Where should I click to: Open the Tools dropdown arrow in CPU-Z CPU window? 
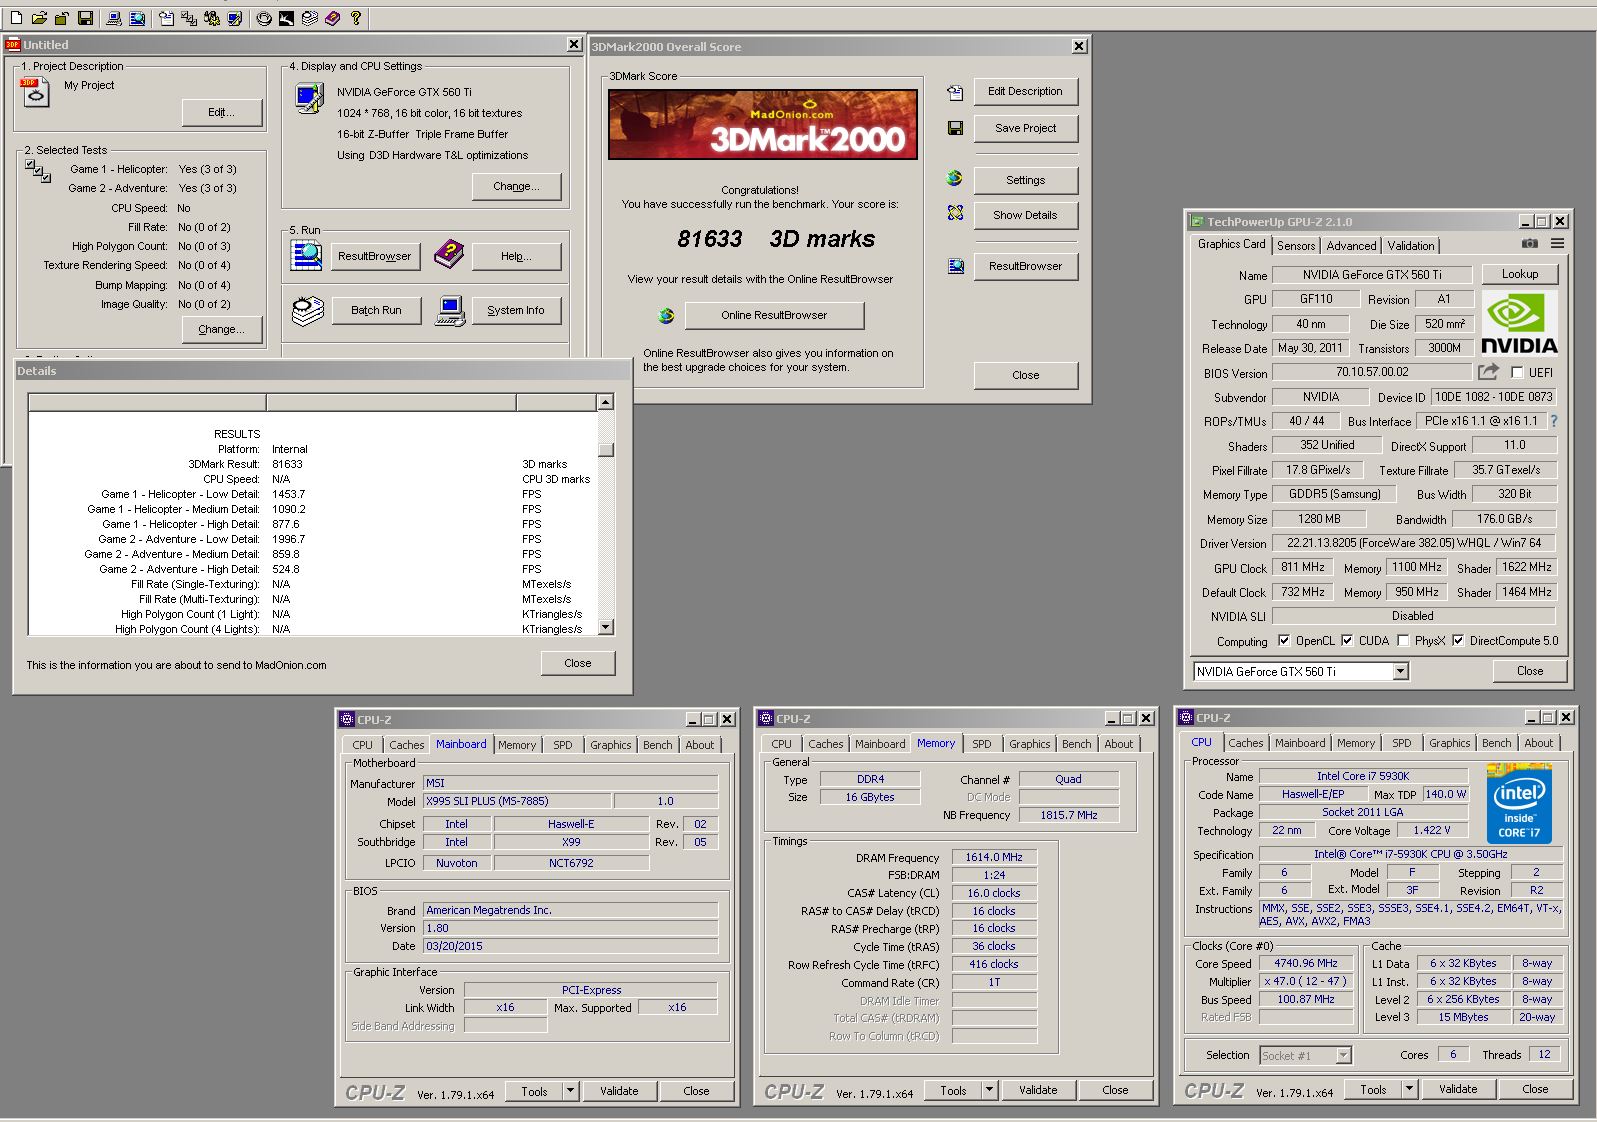click(1409, 1089)
